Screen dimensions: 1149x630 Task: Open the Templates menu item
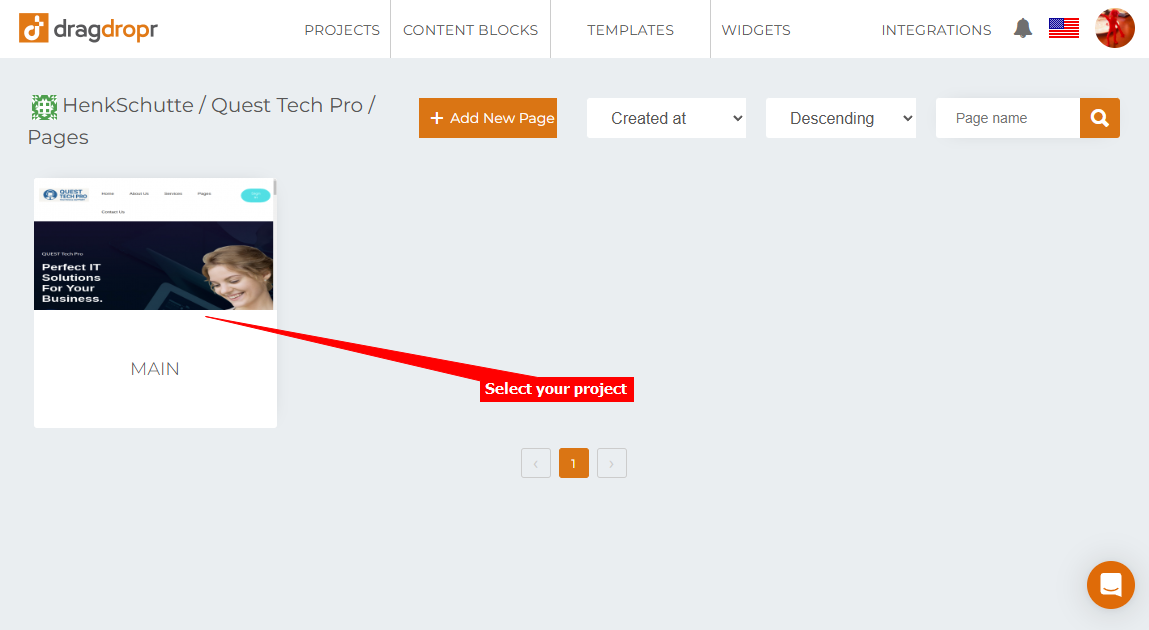(630, 30)
